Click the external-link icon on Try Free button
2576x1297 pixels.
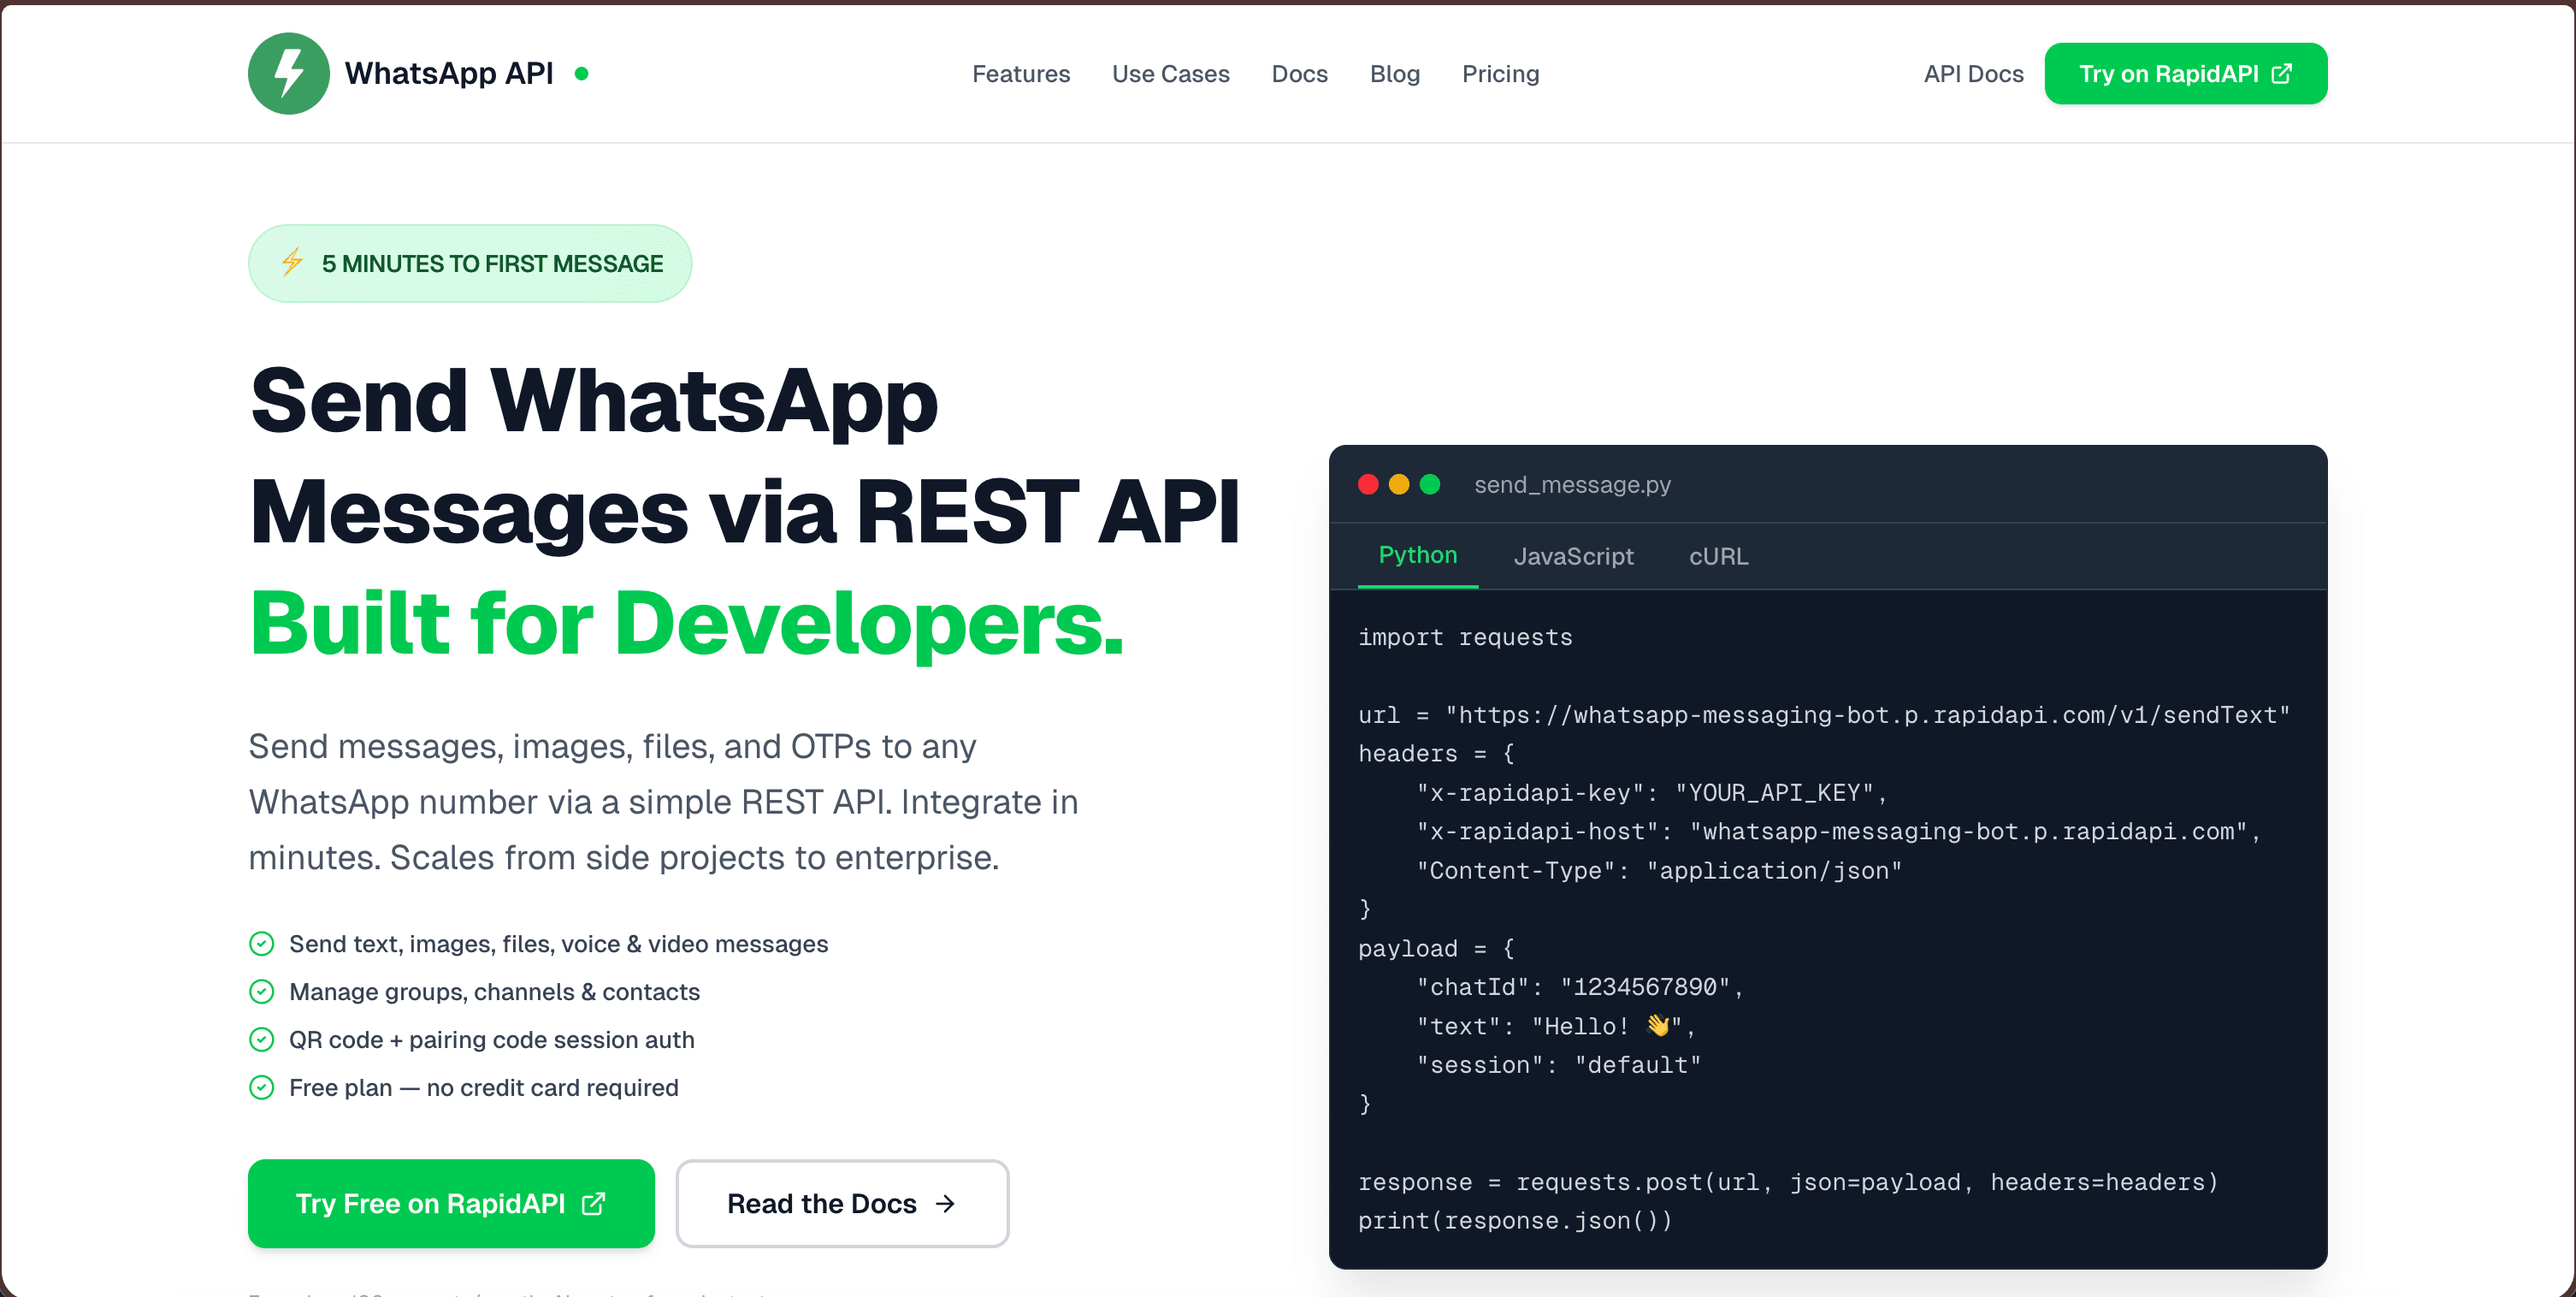tap(594, 1204)
